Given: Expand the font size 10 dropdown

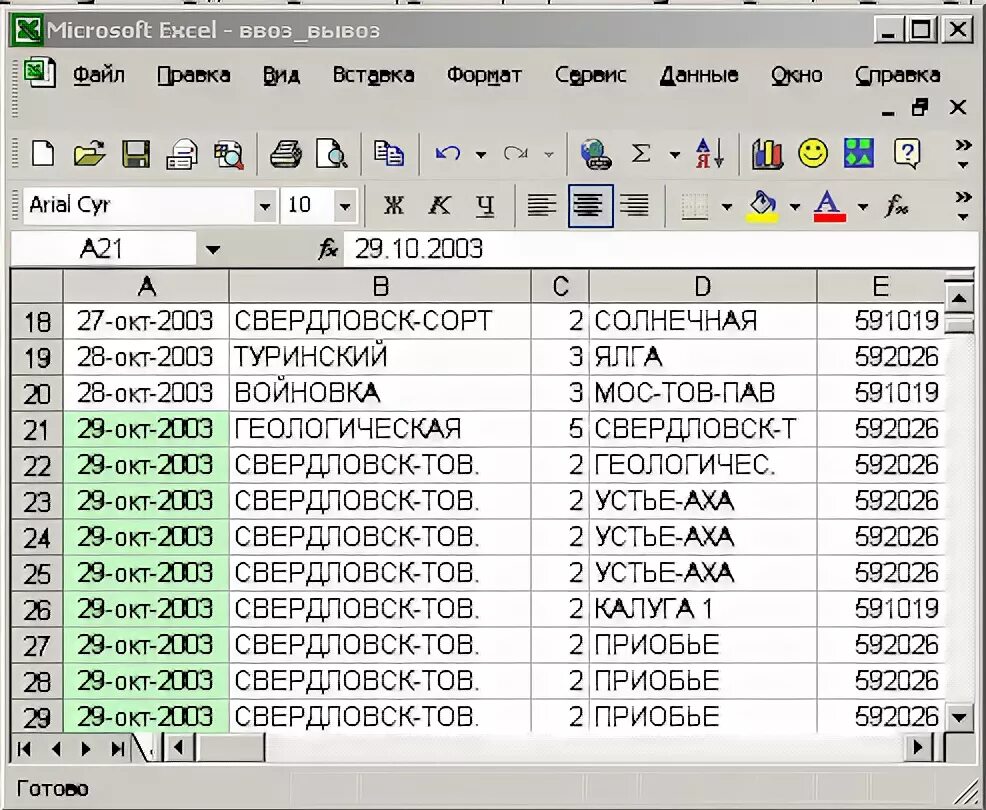Looking at the screenshot, I should [345, 206].
